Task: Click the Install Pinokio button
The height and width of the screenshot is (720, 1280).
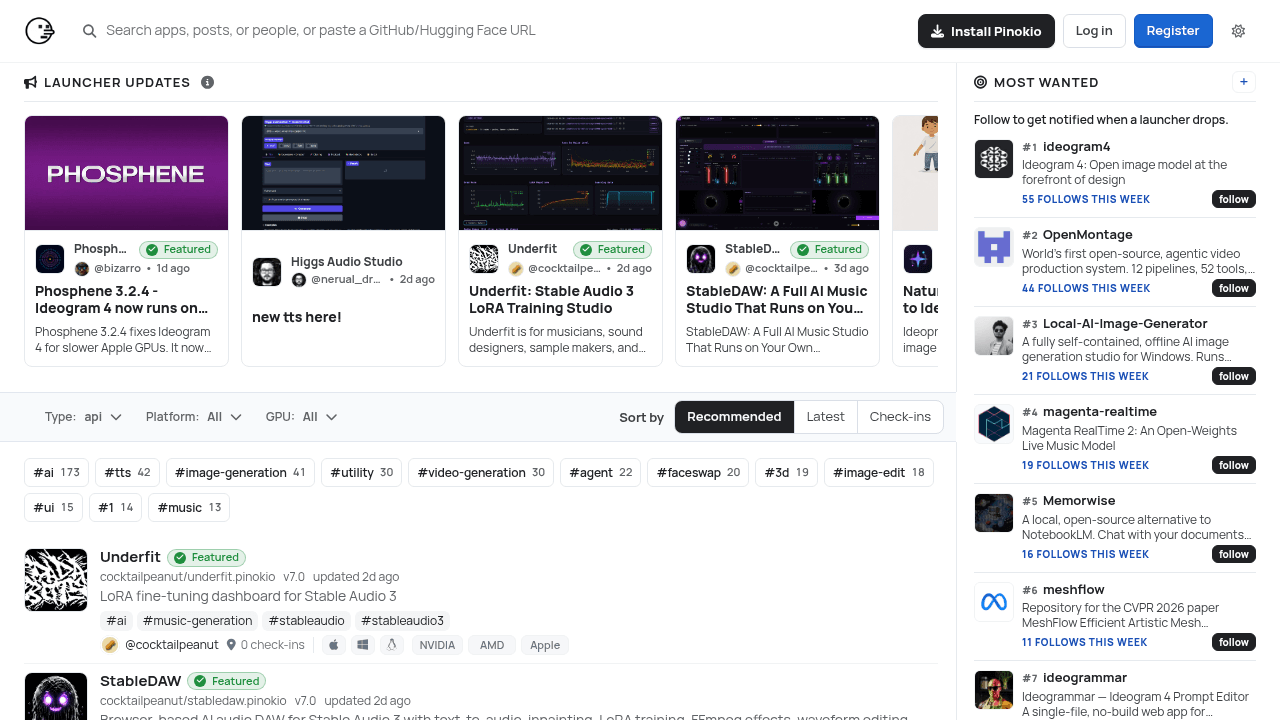Action: 986,31
